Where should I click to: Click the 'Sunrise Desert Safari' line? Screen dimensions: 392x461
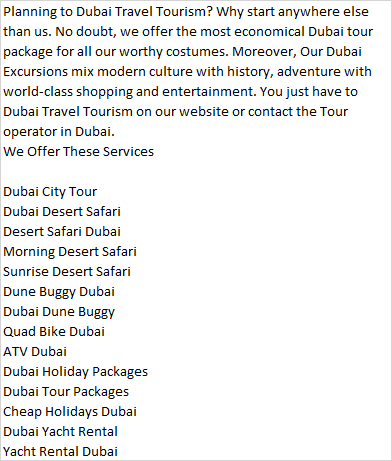67,272
